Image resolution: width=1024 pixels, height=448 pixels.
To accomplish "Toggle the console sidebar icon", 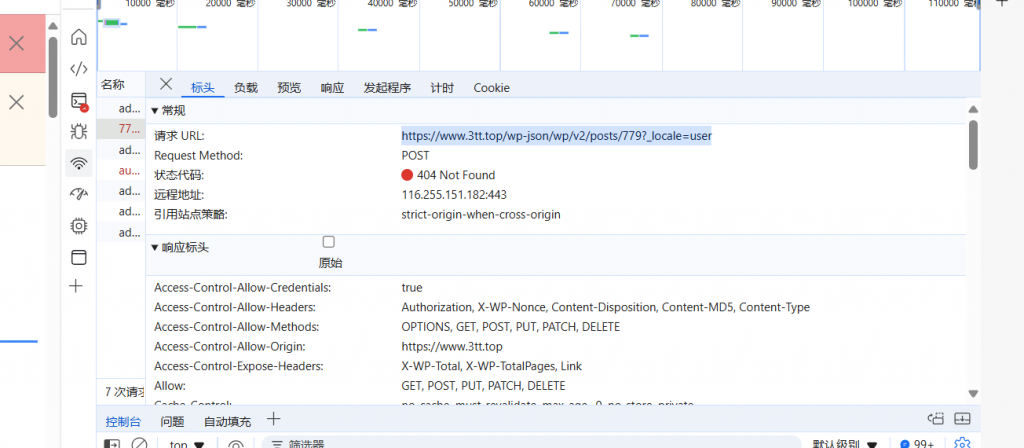I will click(x=112, y=445).
